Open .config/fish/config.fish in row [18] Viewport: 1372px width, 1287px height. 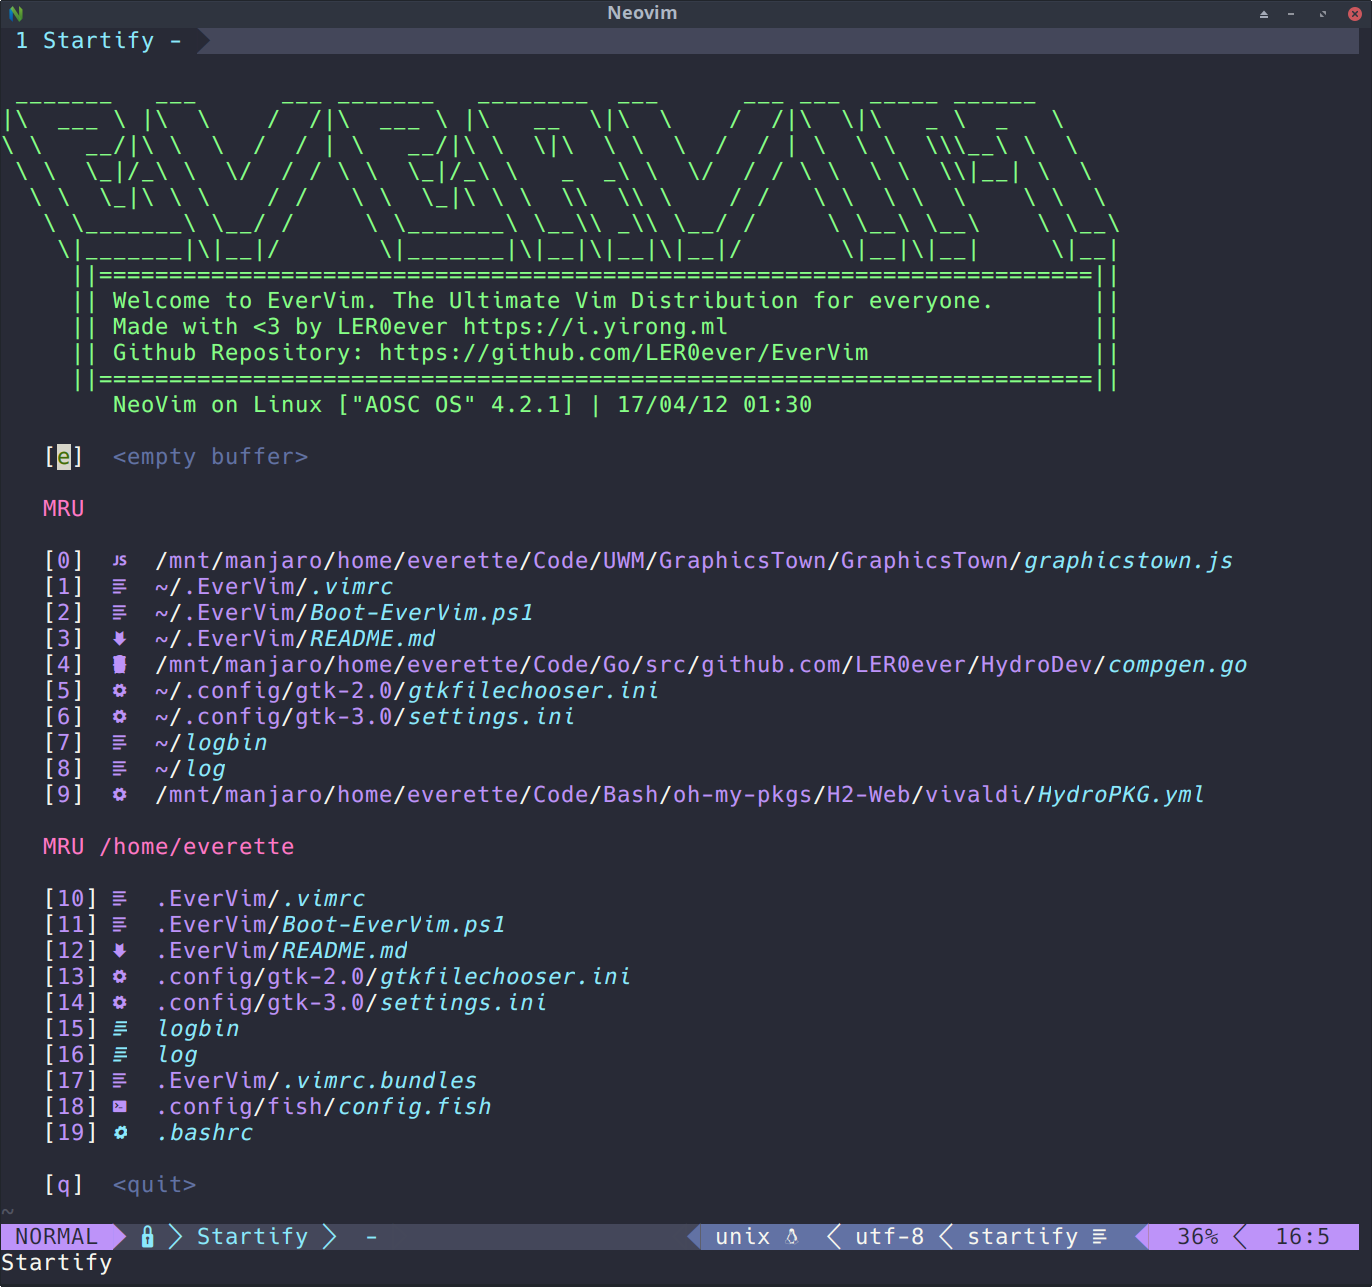tap(324, 1107)
